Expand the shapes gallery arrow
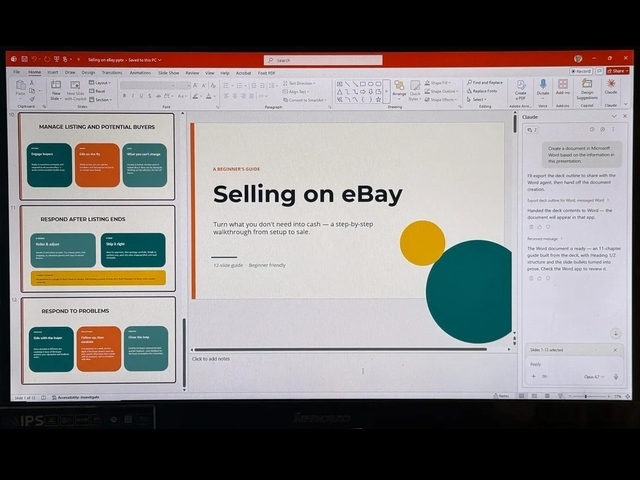640x480 pixels. 386,91
